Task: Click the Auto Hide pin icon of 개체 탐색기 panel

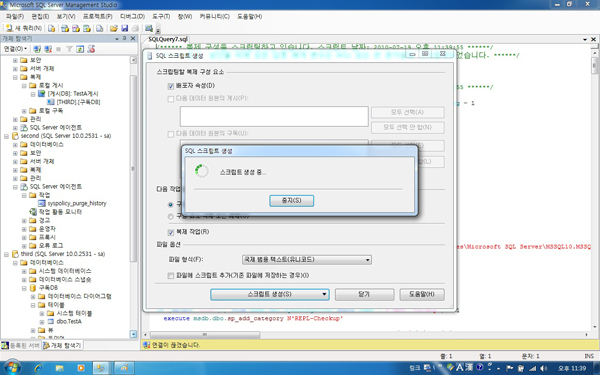Action: (x=124, y=39)
